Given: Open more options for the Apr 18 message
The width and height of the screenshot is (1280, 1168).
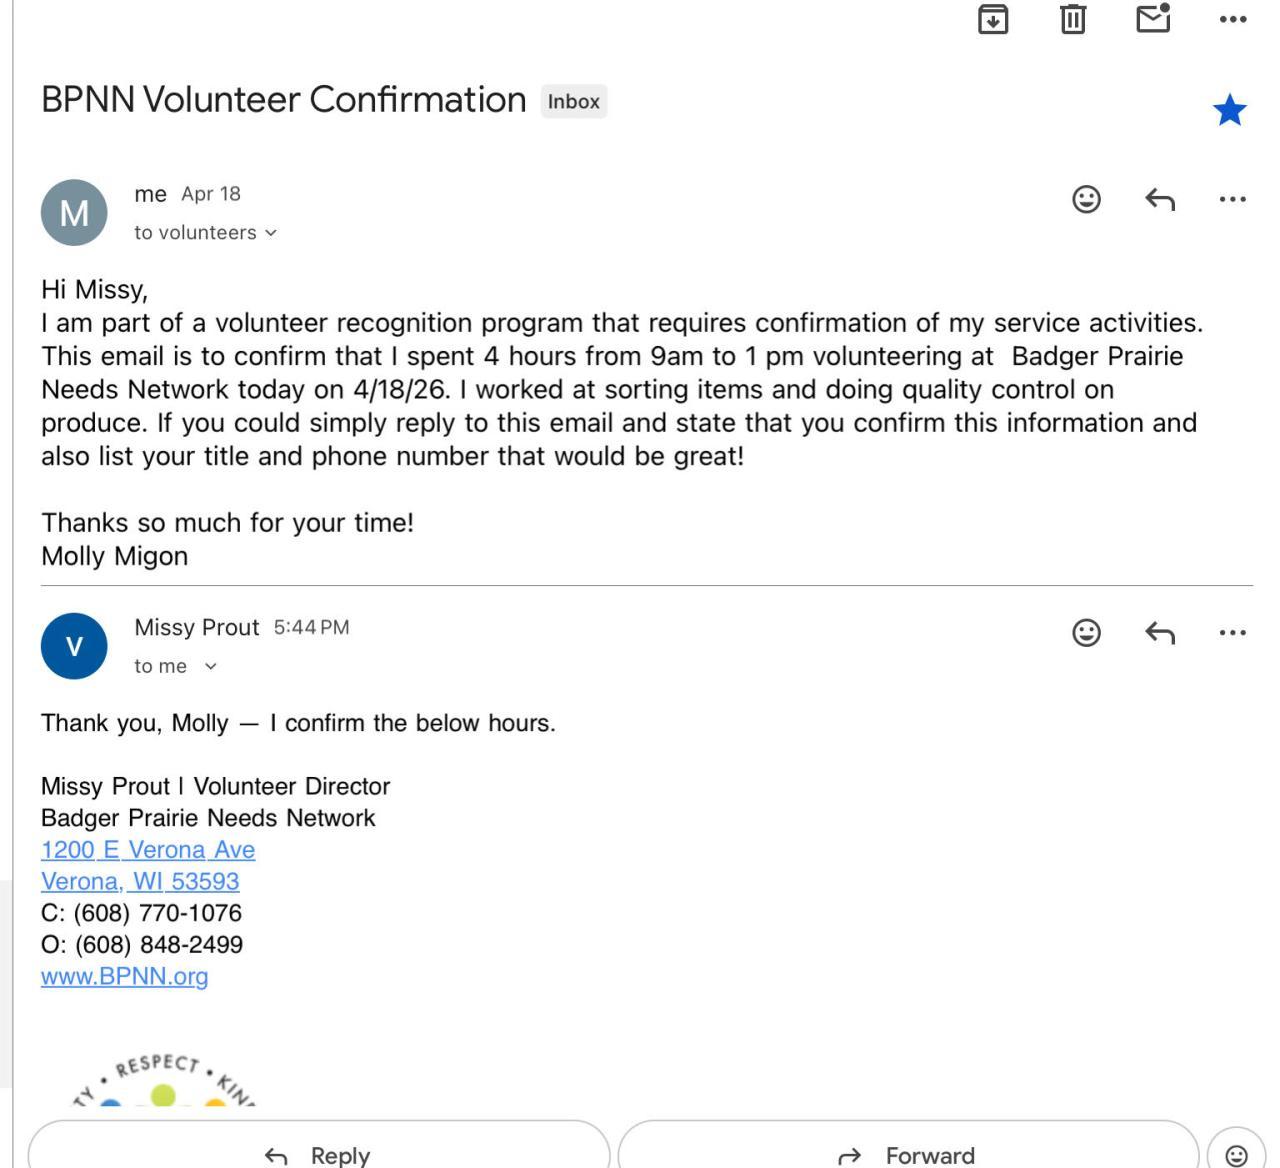Looking at the screenshot, I should (1233, 199).
